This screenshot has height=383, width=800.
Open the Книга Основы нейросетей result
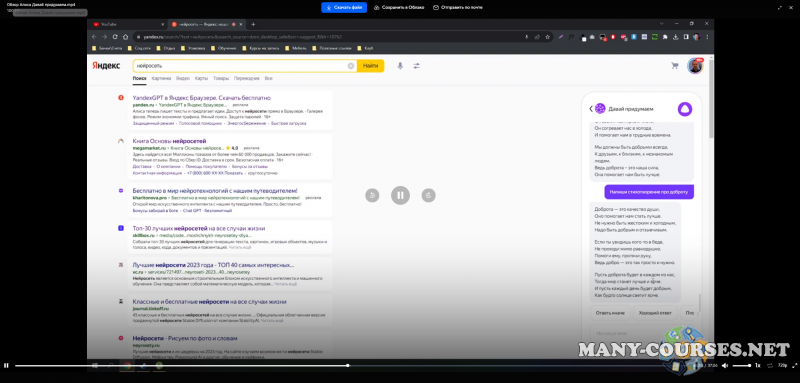click(x=169, y=141)
